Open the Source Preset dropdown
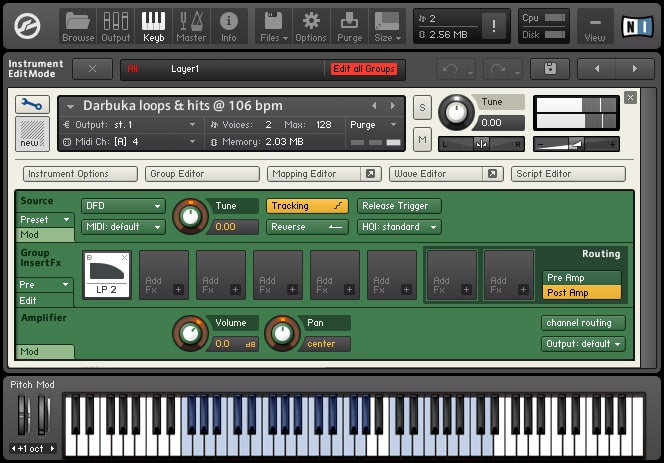This screenshot has width=664, height=463. click(x=45, y=219)
